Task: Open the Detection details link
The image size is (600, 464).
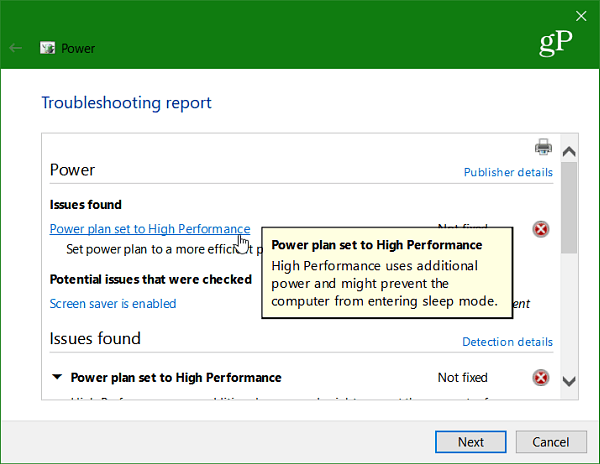Action: [x=507, y=342]
